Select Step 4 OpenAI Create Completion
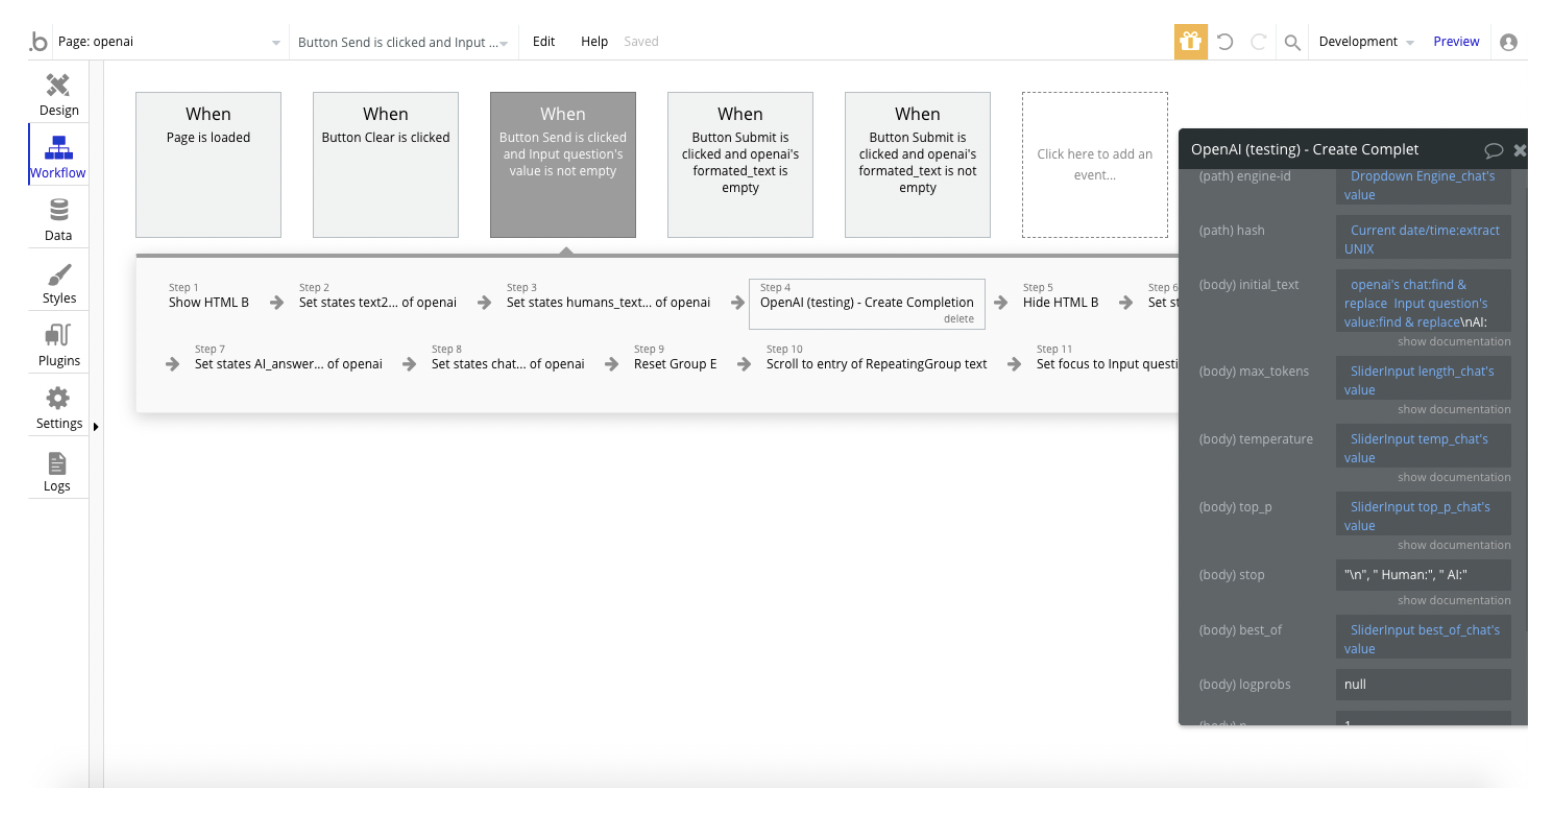The width and height of the screenshot is (1550, 816). (x=867, y=303)
